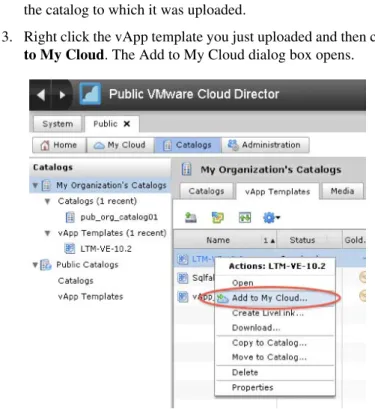
Task: Click the vApp row template icon
Action: coord(183,296)
